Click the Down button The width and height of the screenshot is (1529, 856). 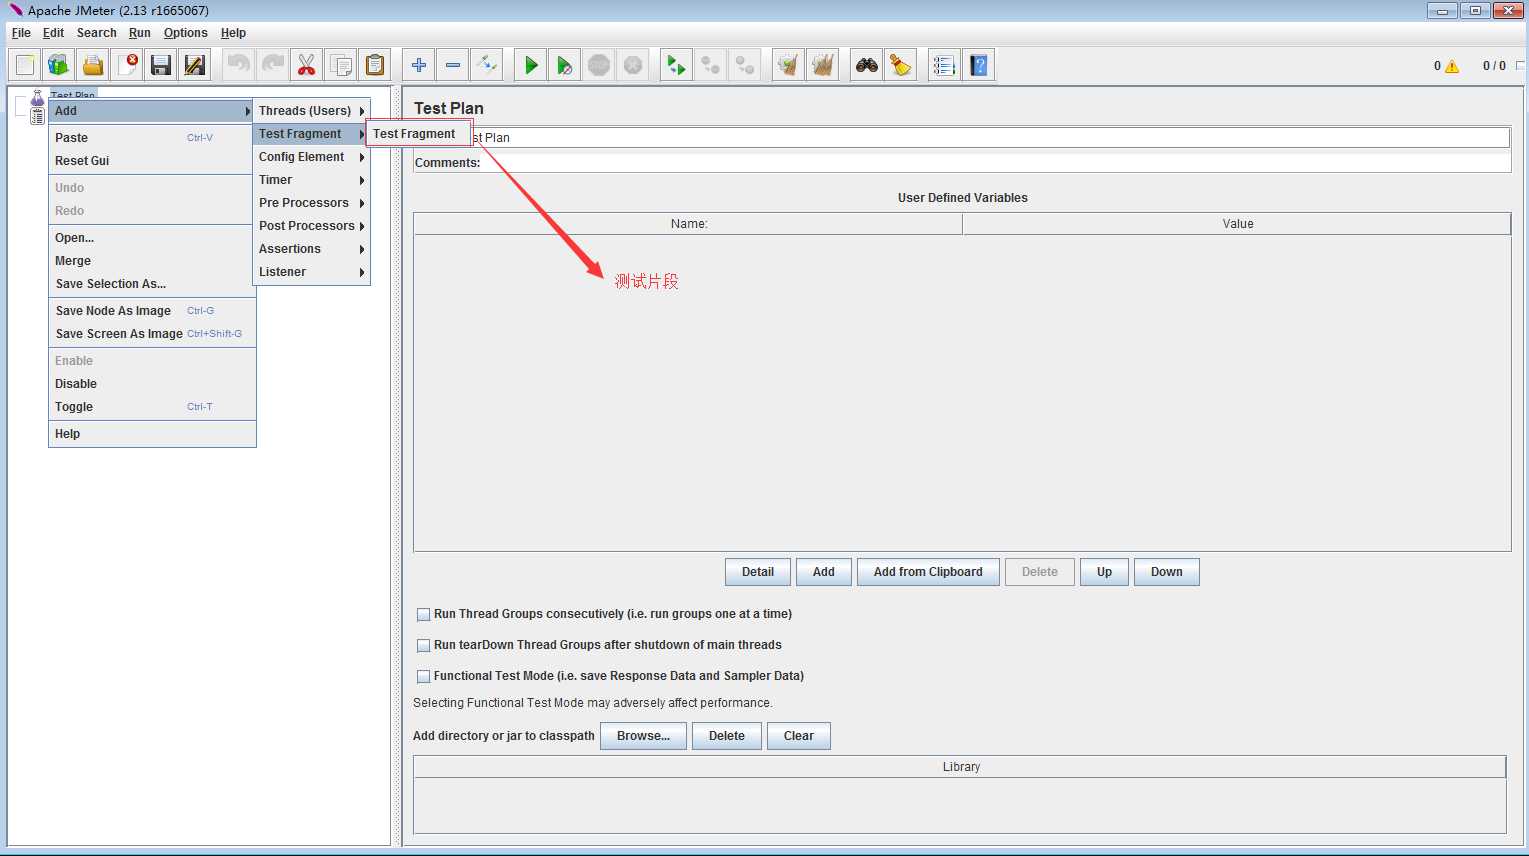(1167, 572)
